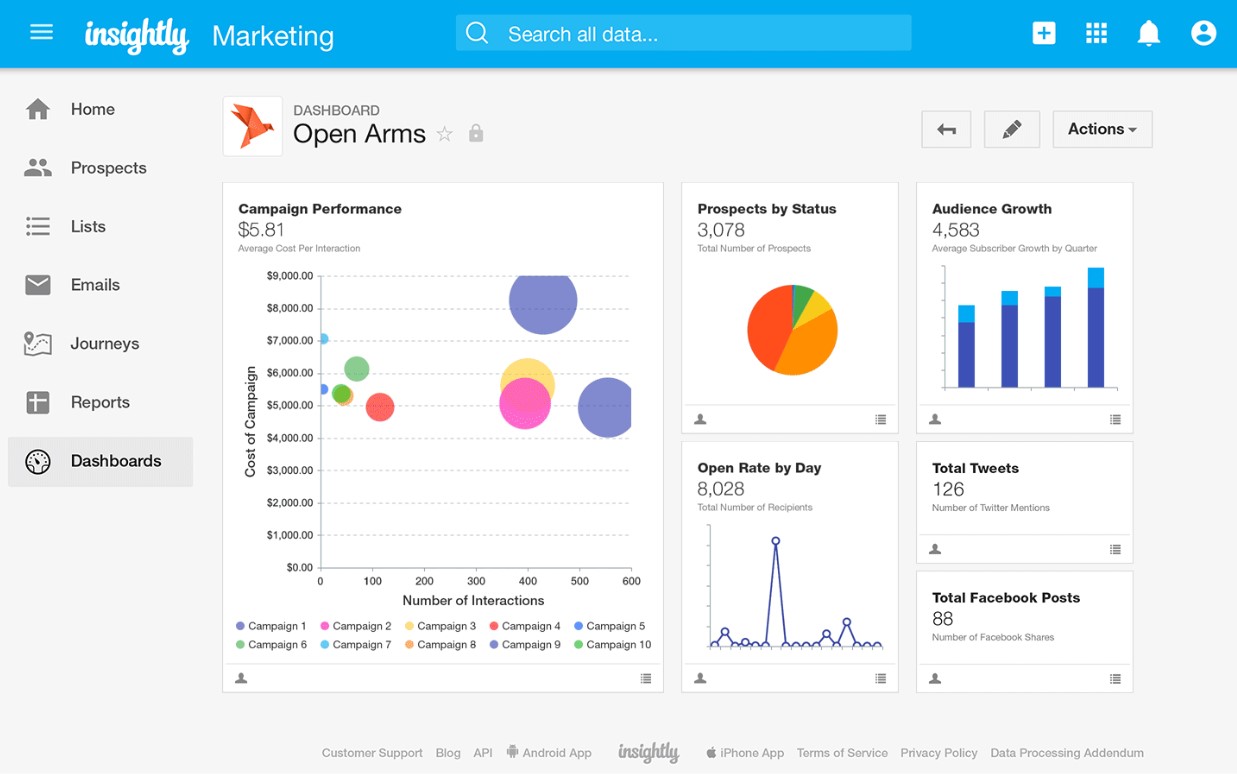Open the list menu on Prospects by Status card

(x=881, y=420)
